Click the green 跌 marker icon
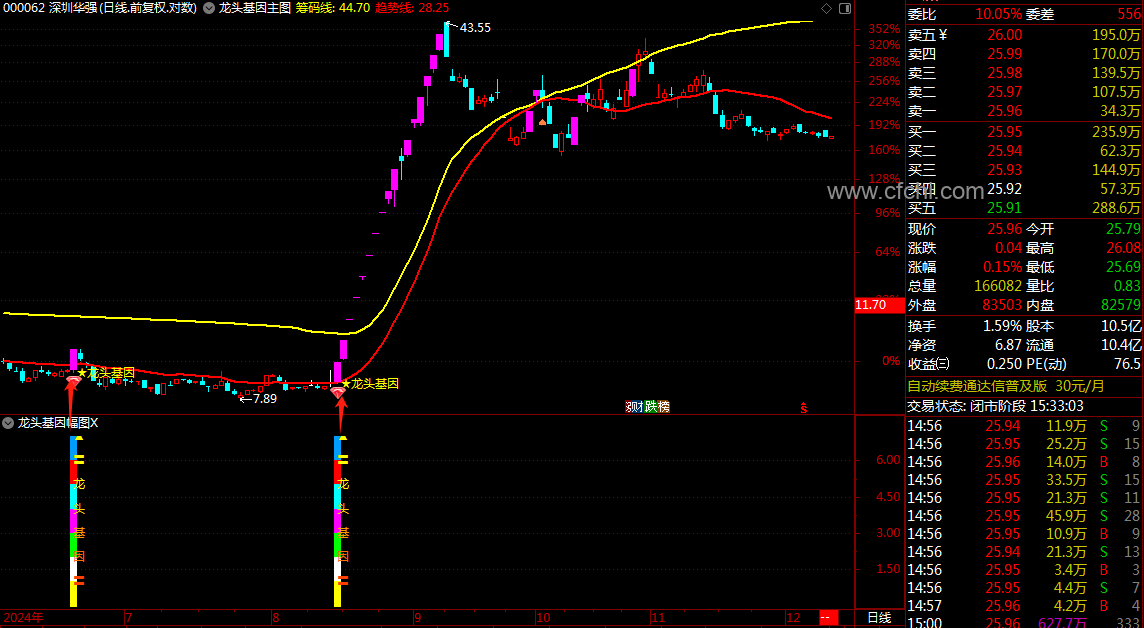Viewport: 1144px width, 628px height. pyautogui.click(x=650, y=407)
